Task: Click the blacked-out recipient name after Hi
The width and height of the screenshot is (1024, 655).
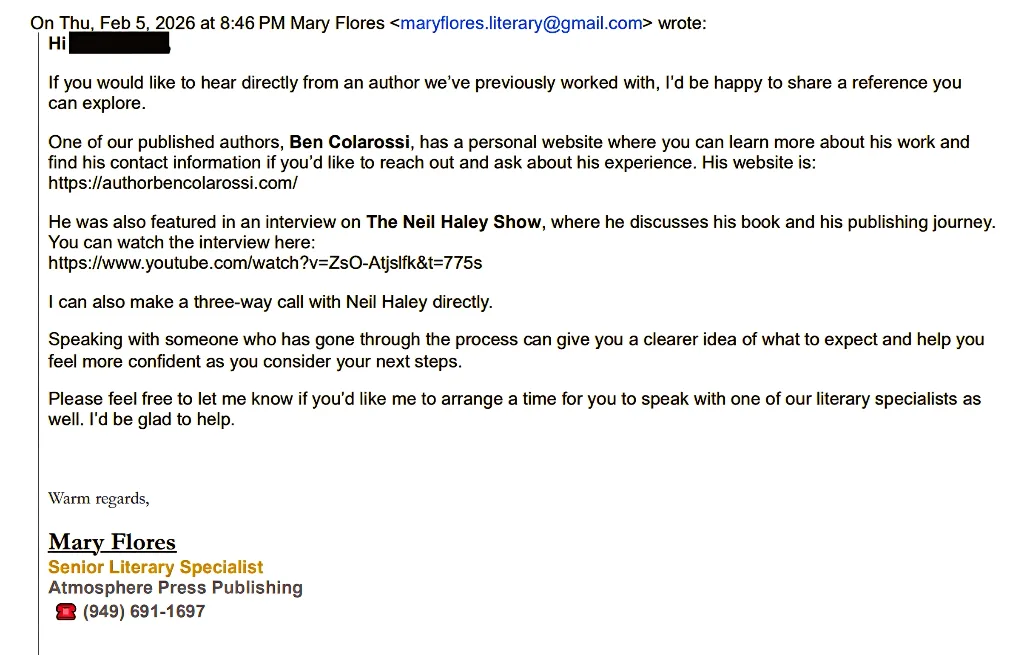Action: (x=119, y=44)
